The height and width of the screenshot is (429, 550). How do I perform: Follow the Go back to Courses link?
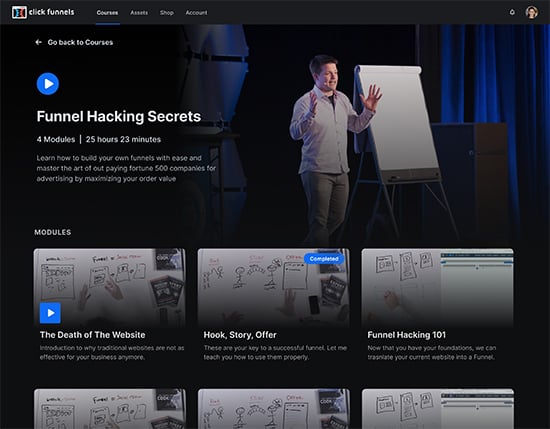pyautogui.click(x=80, y=42)
